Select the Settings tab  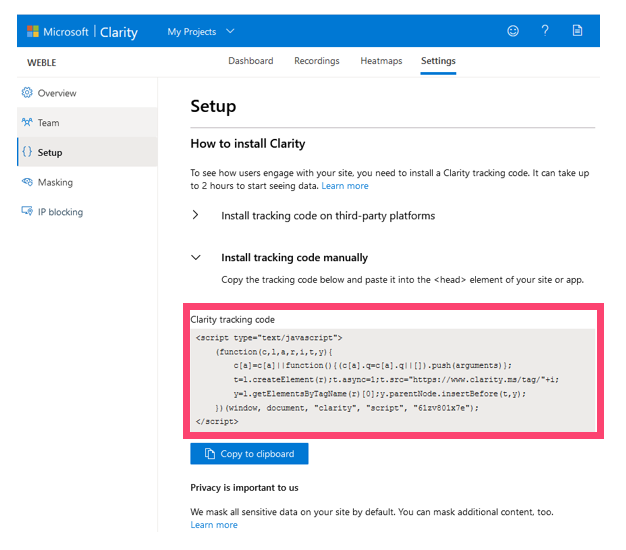click(x=438, y=61)
